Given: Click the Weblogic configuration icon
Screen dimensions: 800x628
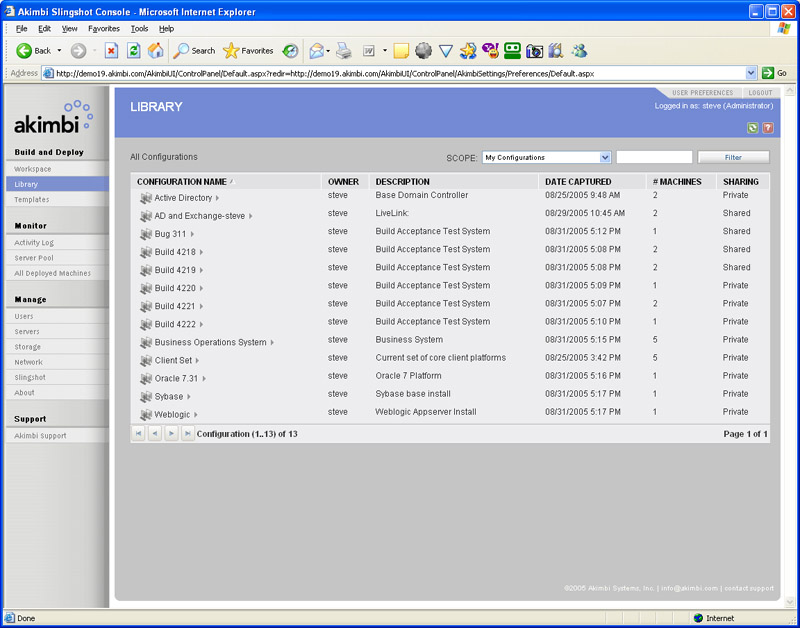Looking at the screenshot, I should pyautogui.click(x=146, y=415).
